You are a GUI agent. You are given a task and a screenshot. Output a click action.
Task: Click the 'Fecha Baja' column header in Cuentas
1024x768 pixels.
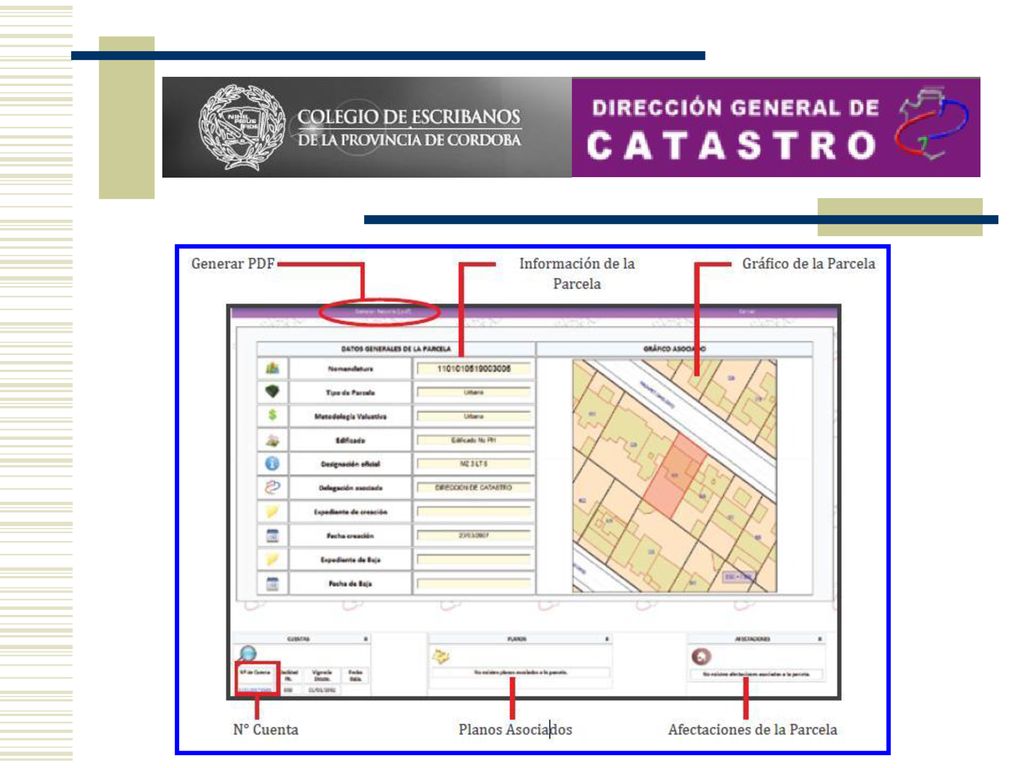(x=355, y=675)
